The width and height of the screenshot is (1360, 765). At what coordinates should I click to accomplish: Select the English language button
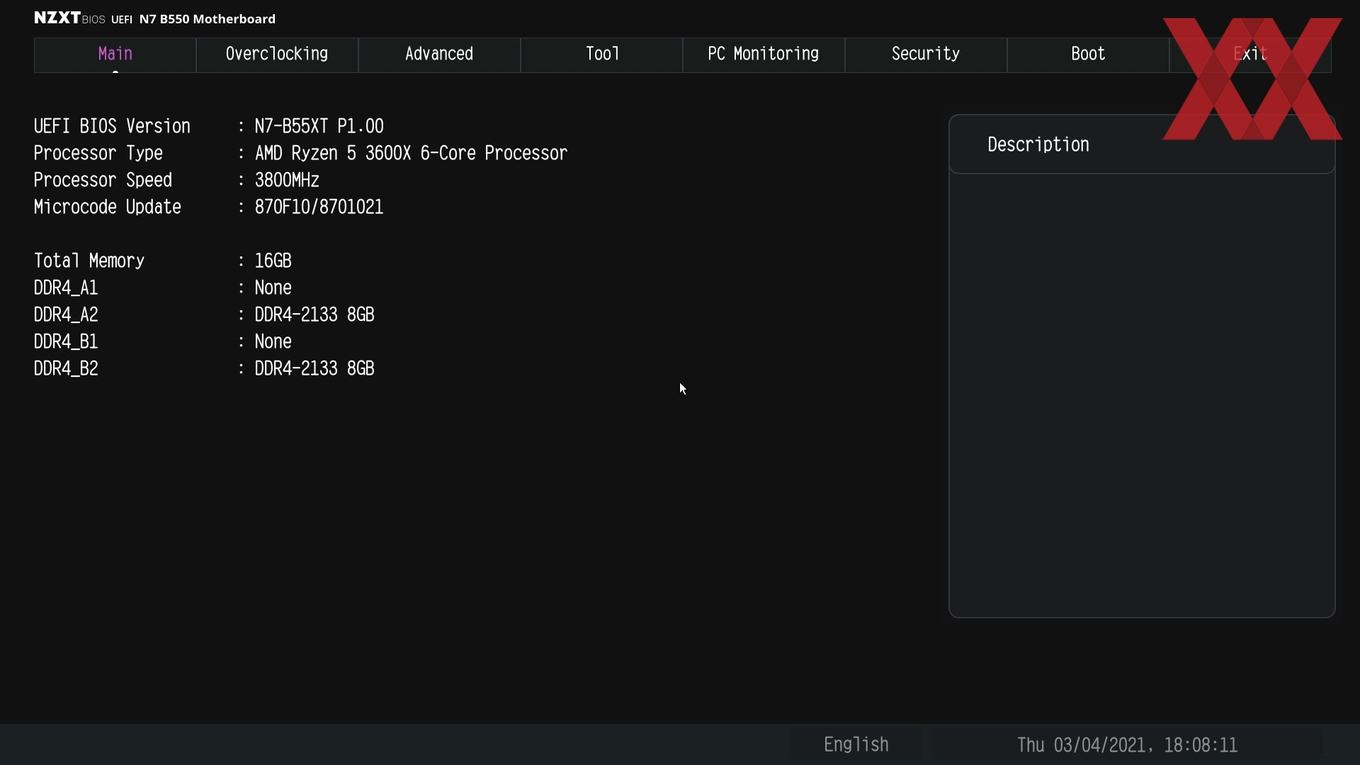856,745
